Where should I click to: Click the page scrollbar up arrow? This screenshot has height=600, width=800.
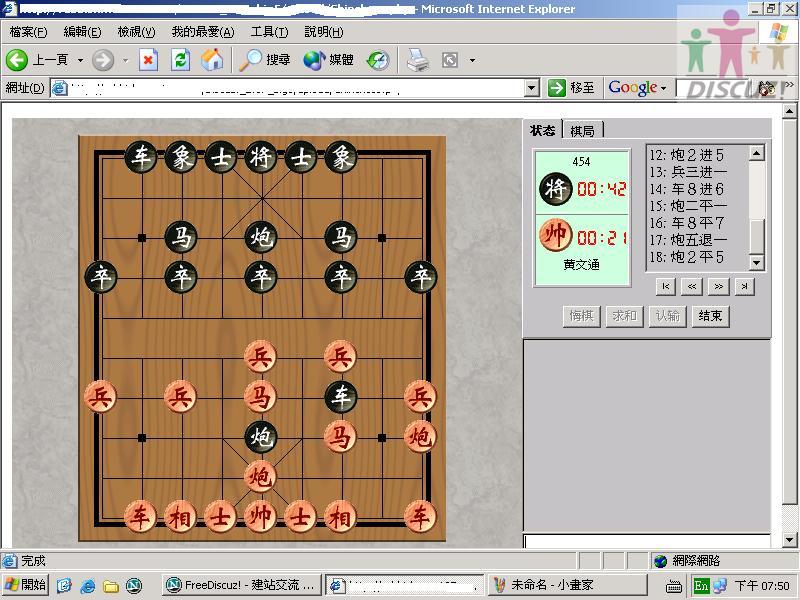[x=789, y=111]
